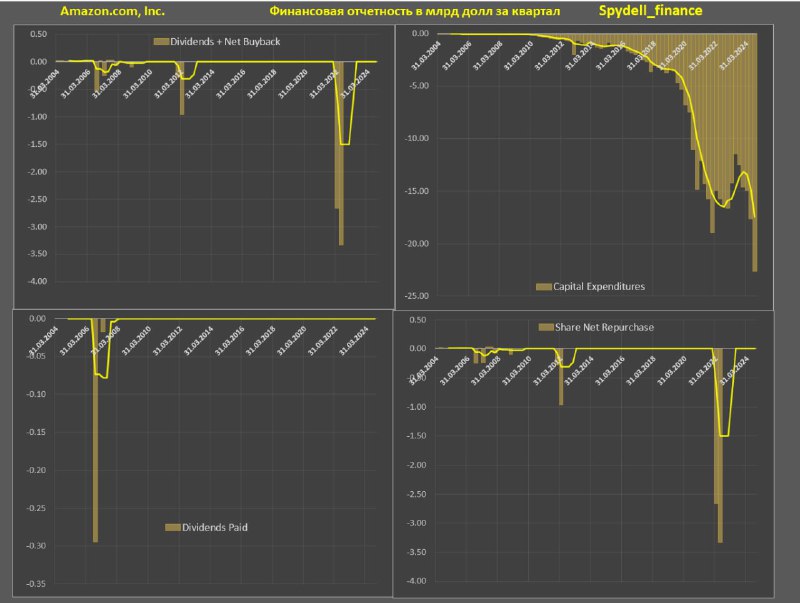The height and width of the screenshot is (603, 800).
Task: Select '-3.50' on the Share Net Repurchase axis
Action: tap(416, 552)
